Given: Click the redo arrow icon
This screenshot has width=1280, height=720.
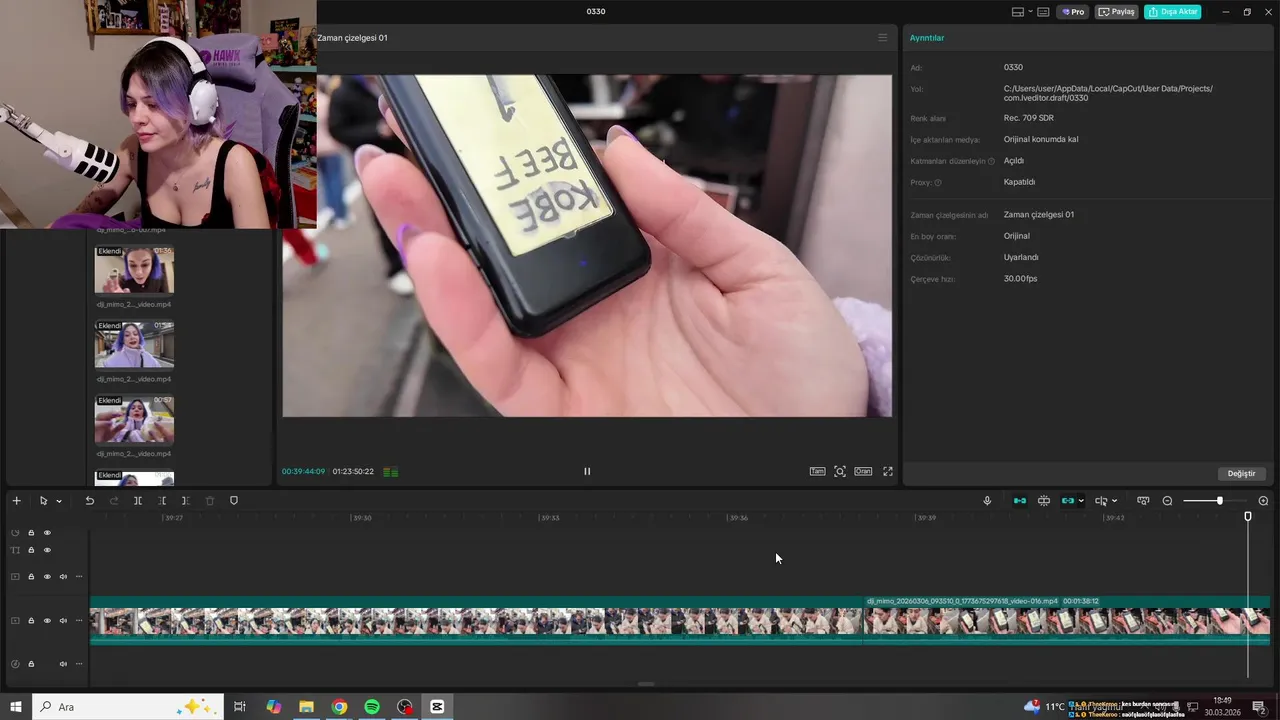Looking at the screenshot, I should point(113,501).
